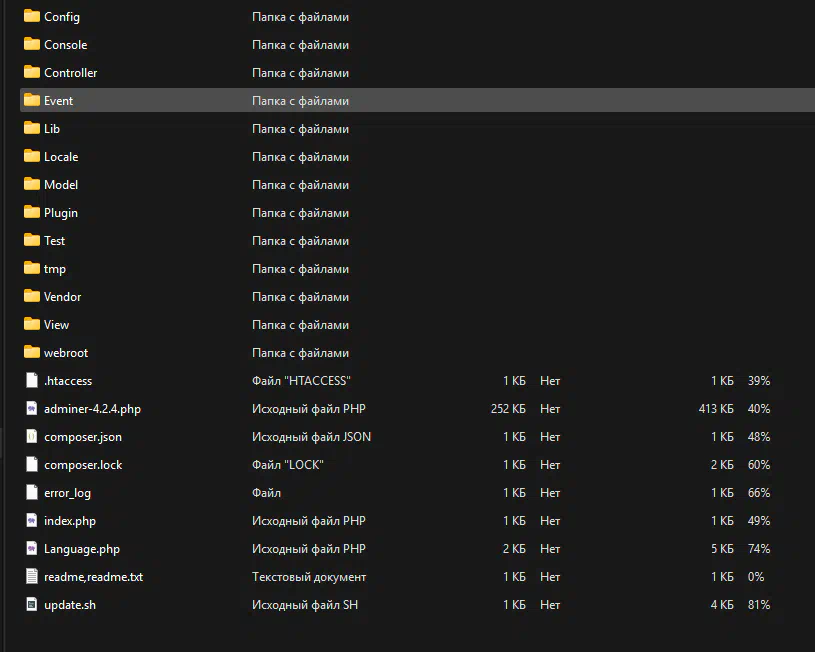Select the View folder entry
This screenshot has height=652, width=815.
(56, 325)
